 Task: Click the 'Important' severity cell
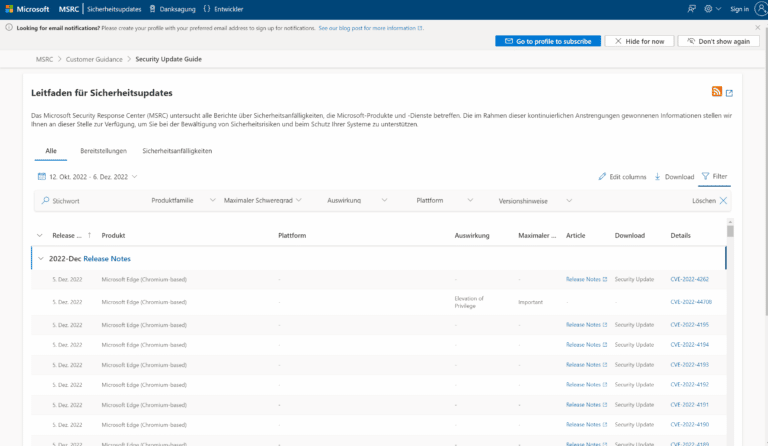[x=530, y=302]
